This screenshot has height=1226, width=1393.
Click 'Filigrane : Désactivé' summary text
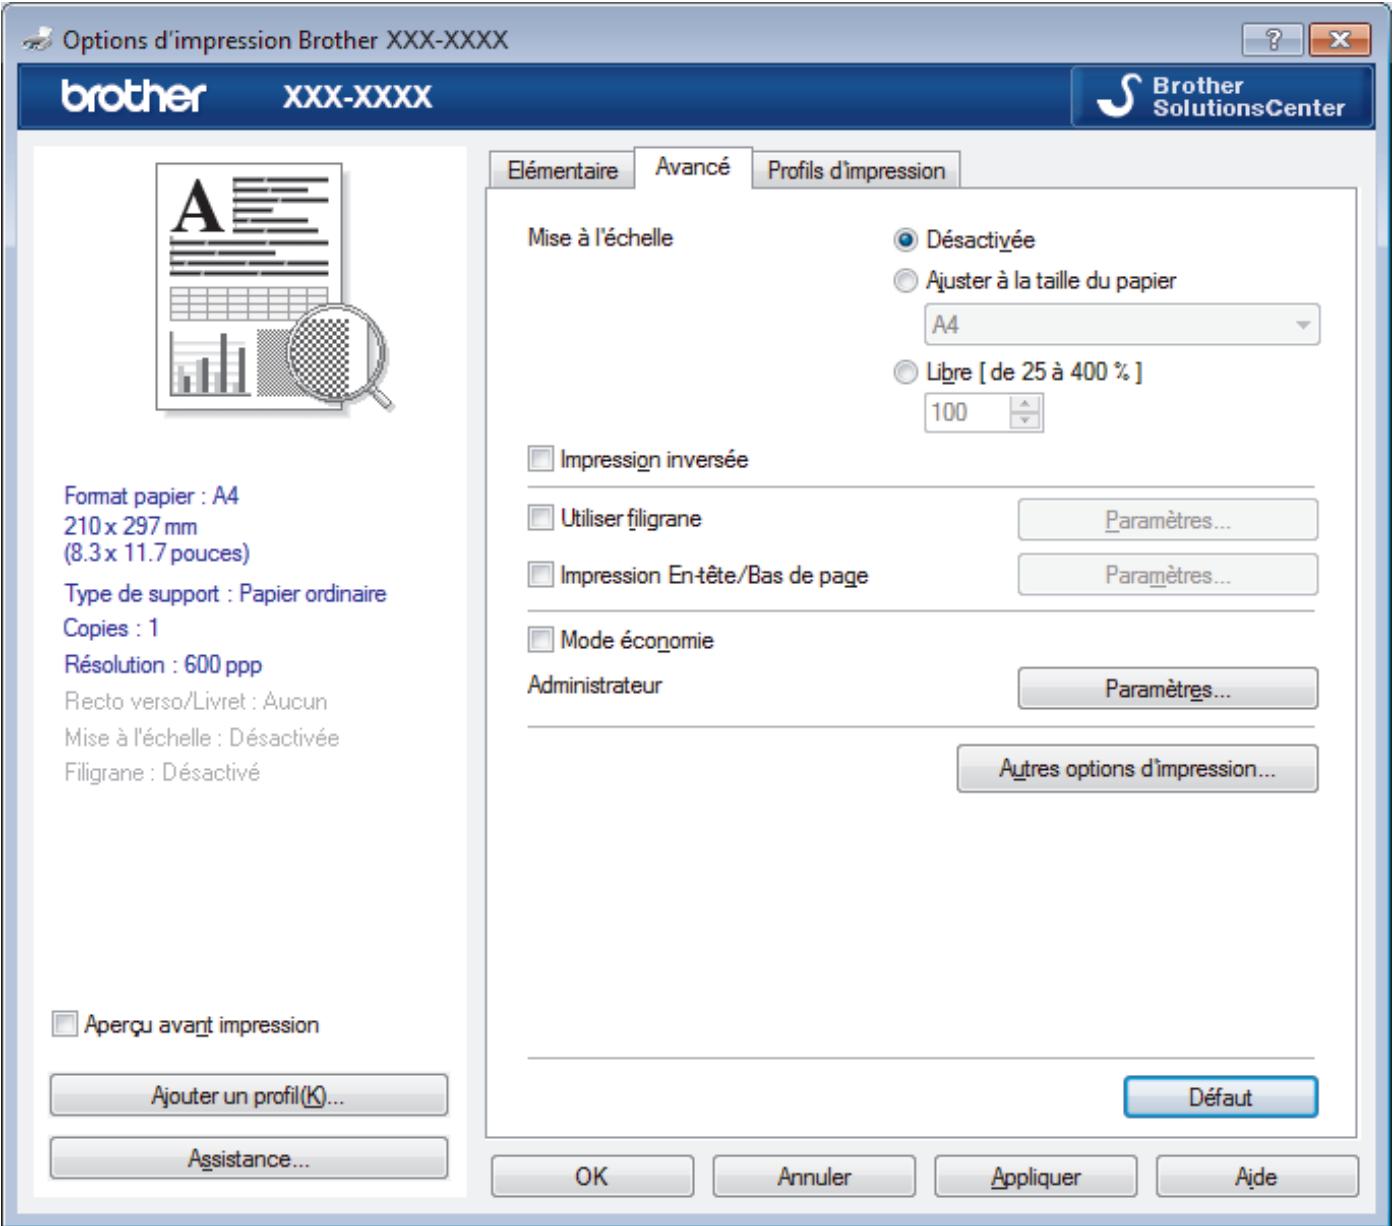(x=162, y=772)
